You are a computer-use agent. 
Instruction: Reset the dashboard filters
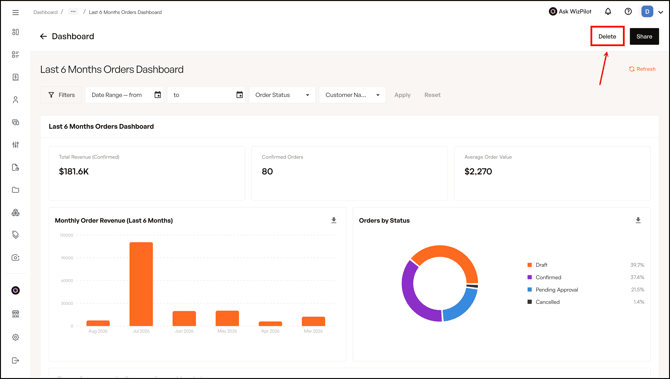(x=432, y=95)
